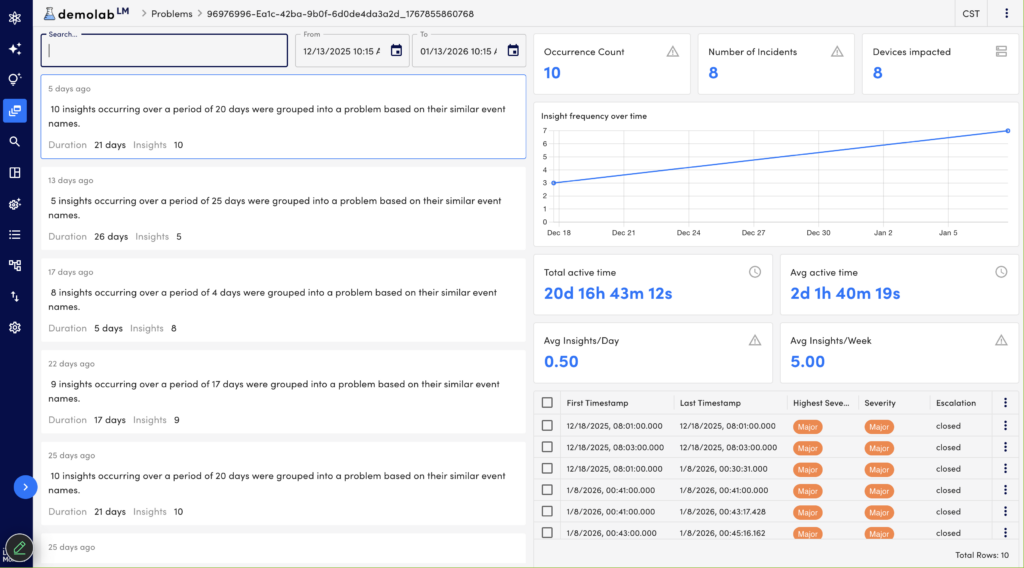The width and height of the screenshot is (1024, 568).
Task: Open the list icon in sidebar
Action: pos(14,234)
